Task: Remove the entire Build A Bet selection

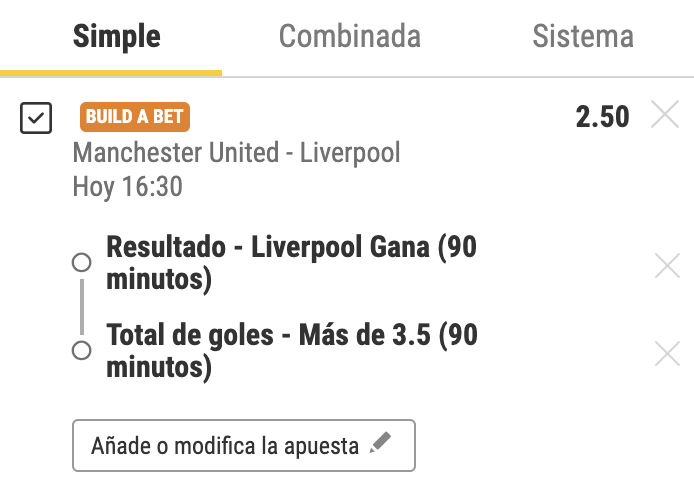Action: [x=665, y=116]
